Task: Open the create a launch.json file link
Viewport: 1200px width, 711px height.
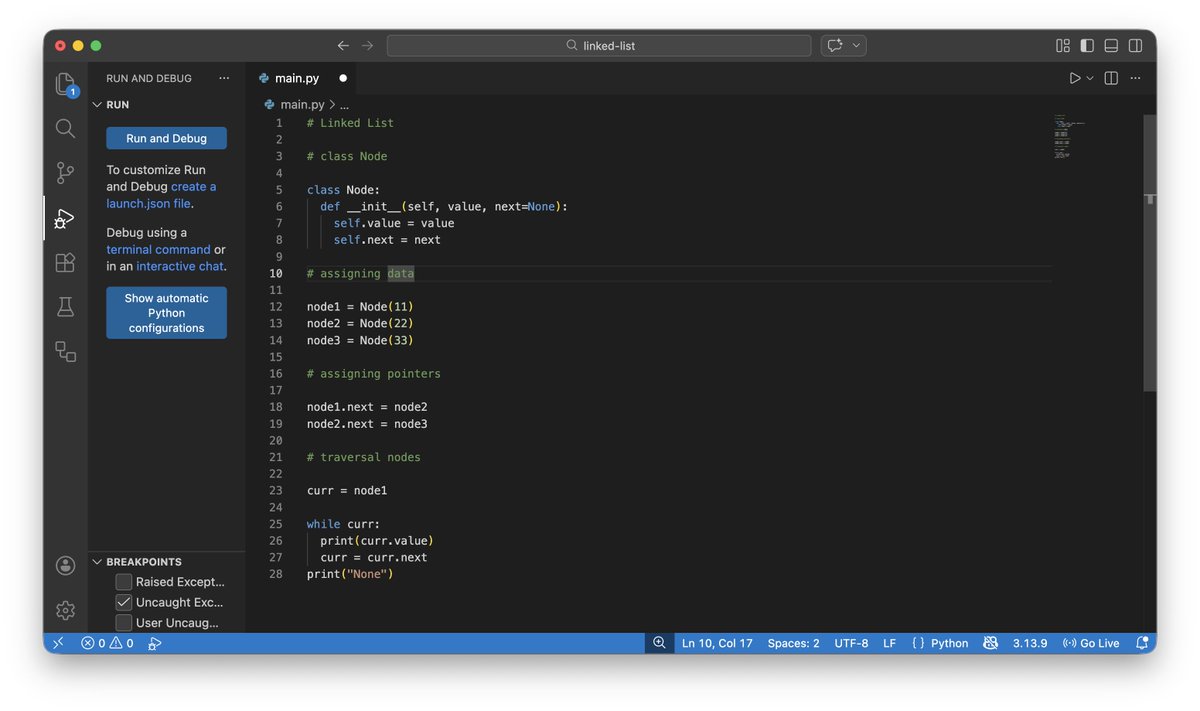Action: coord(162,195)
